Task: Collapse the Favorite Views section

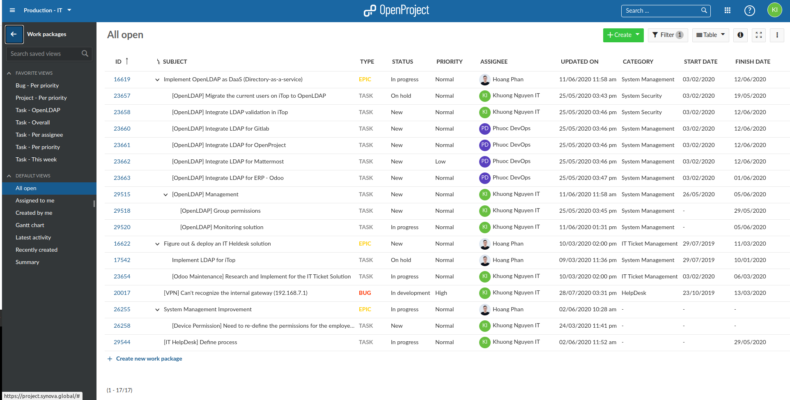Action: [x=6, y=73]
